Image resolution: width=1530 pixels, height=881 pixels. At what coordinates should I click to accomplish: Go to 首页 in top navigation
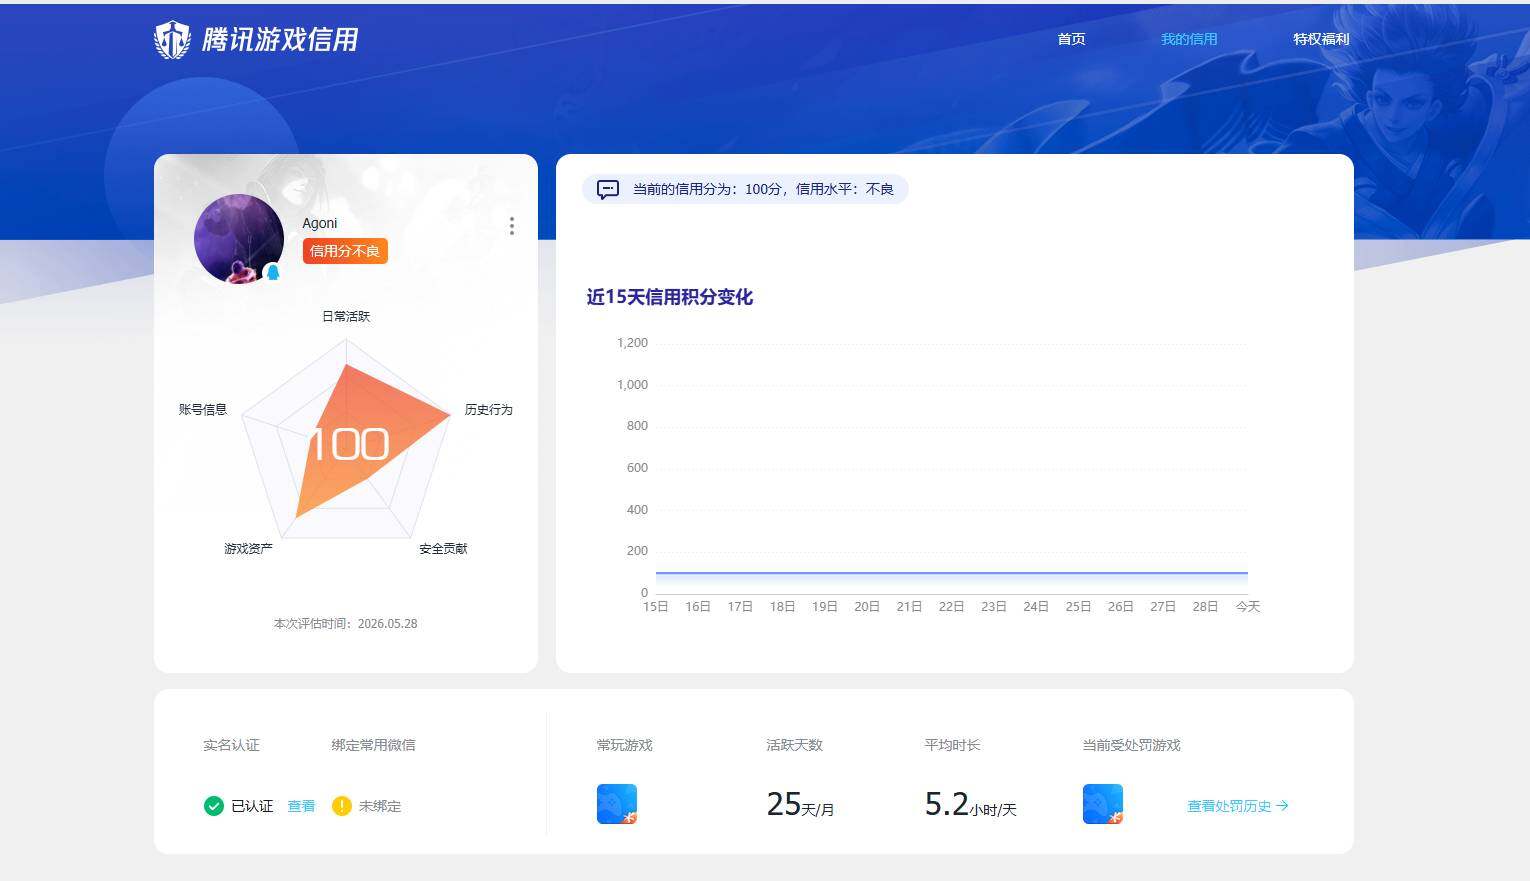point(1071,39)
